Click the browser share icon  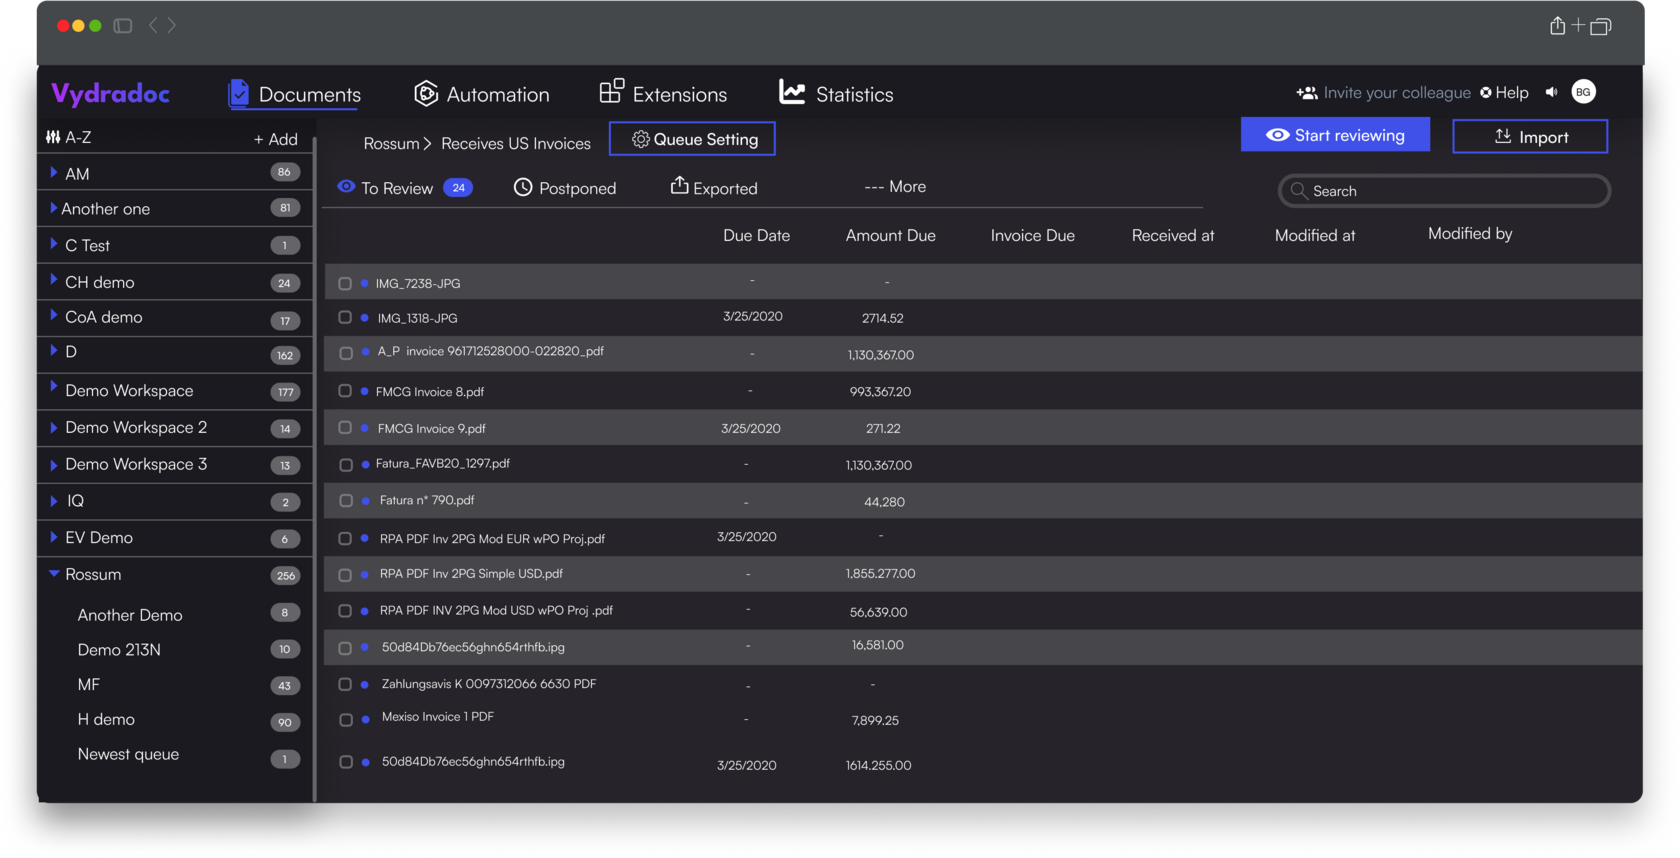click(x=1557, y=26)
